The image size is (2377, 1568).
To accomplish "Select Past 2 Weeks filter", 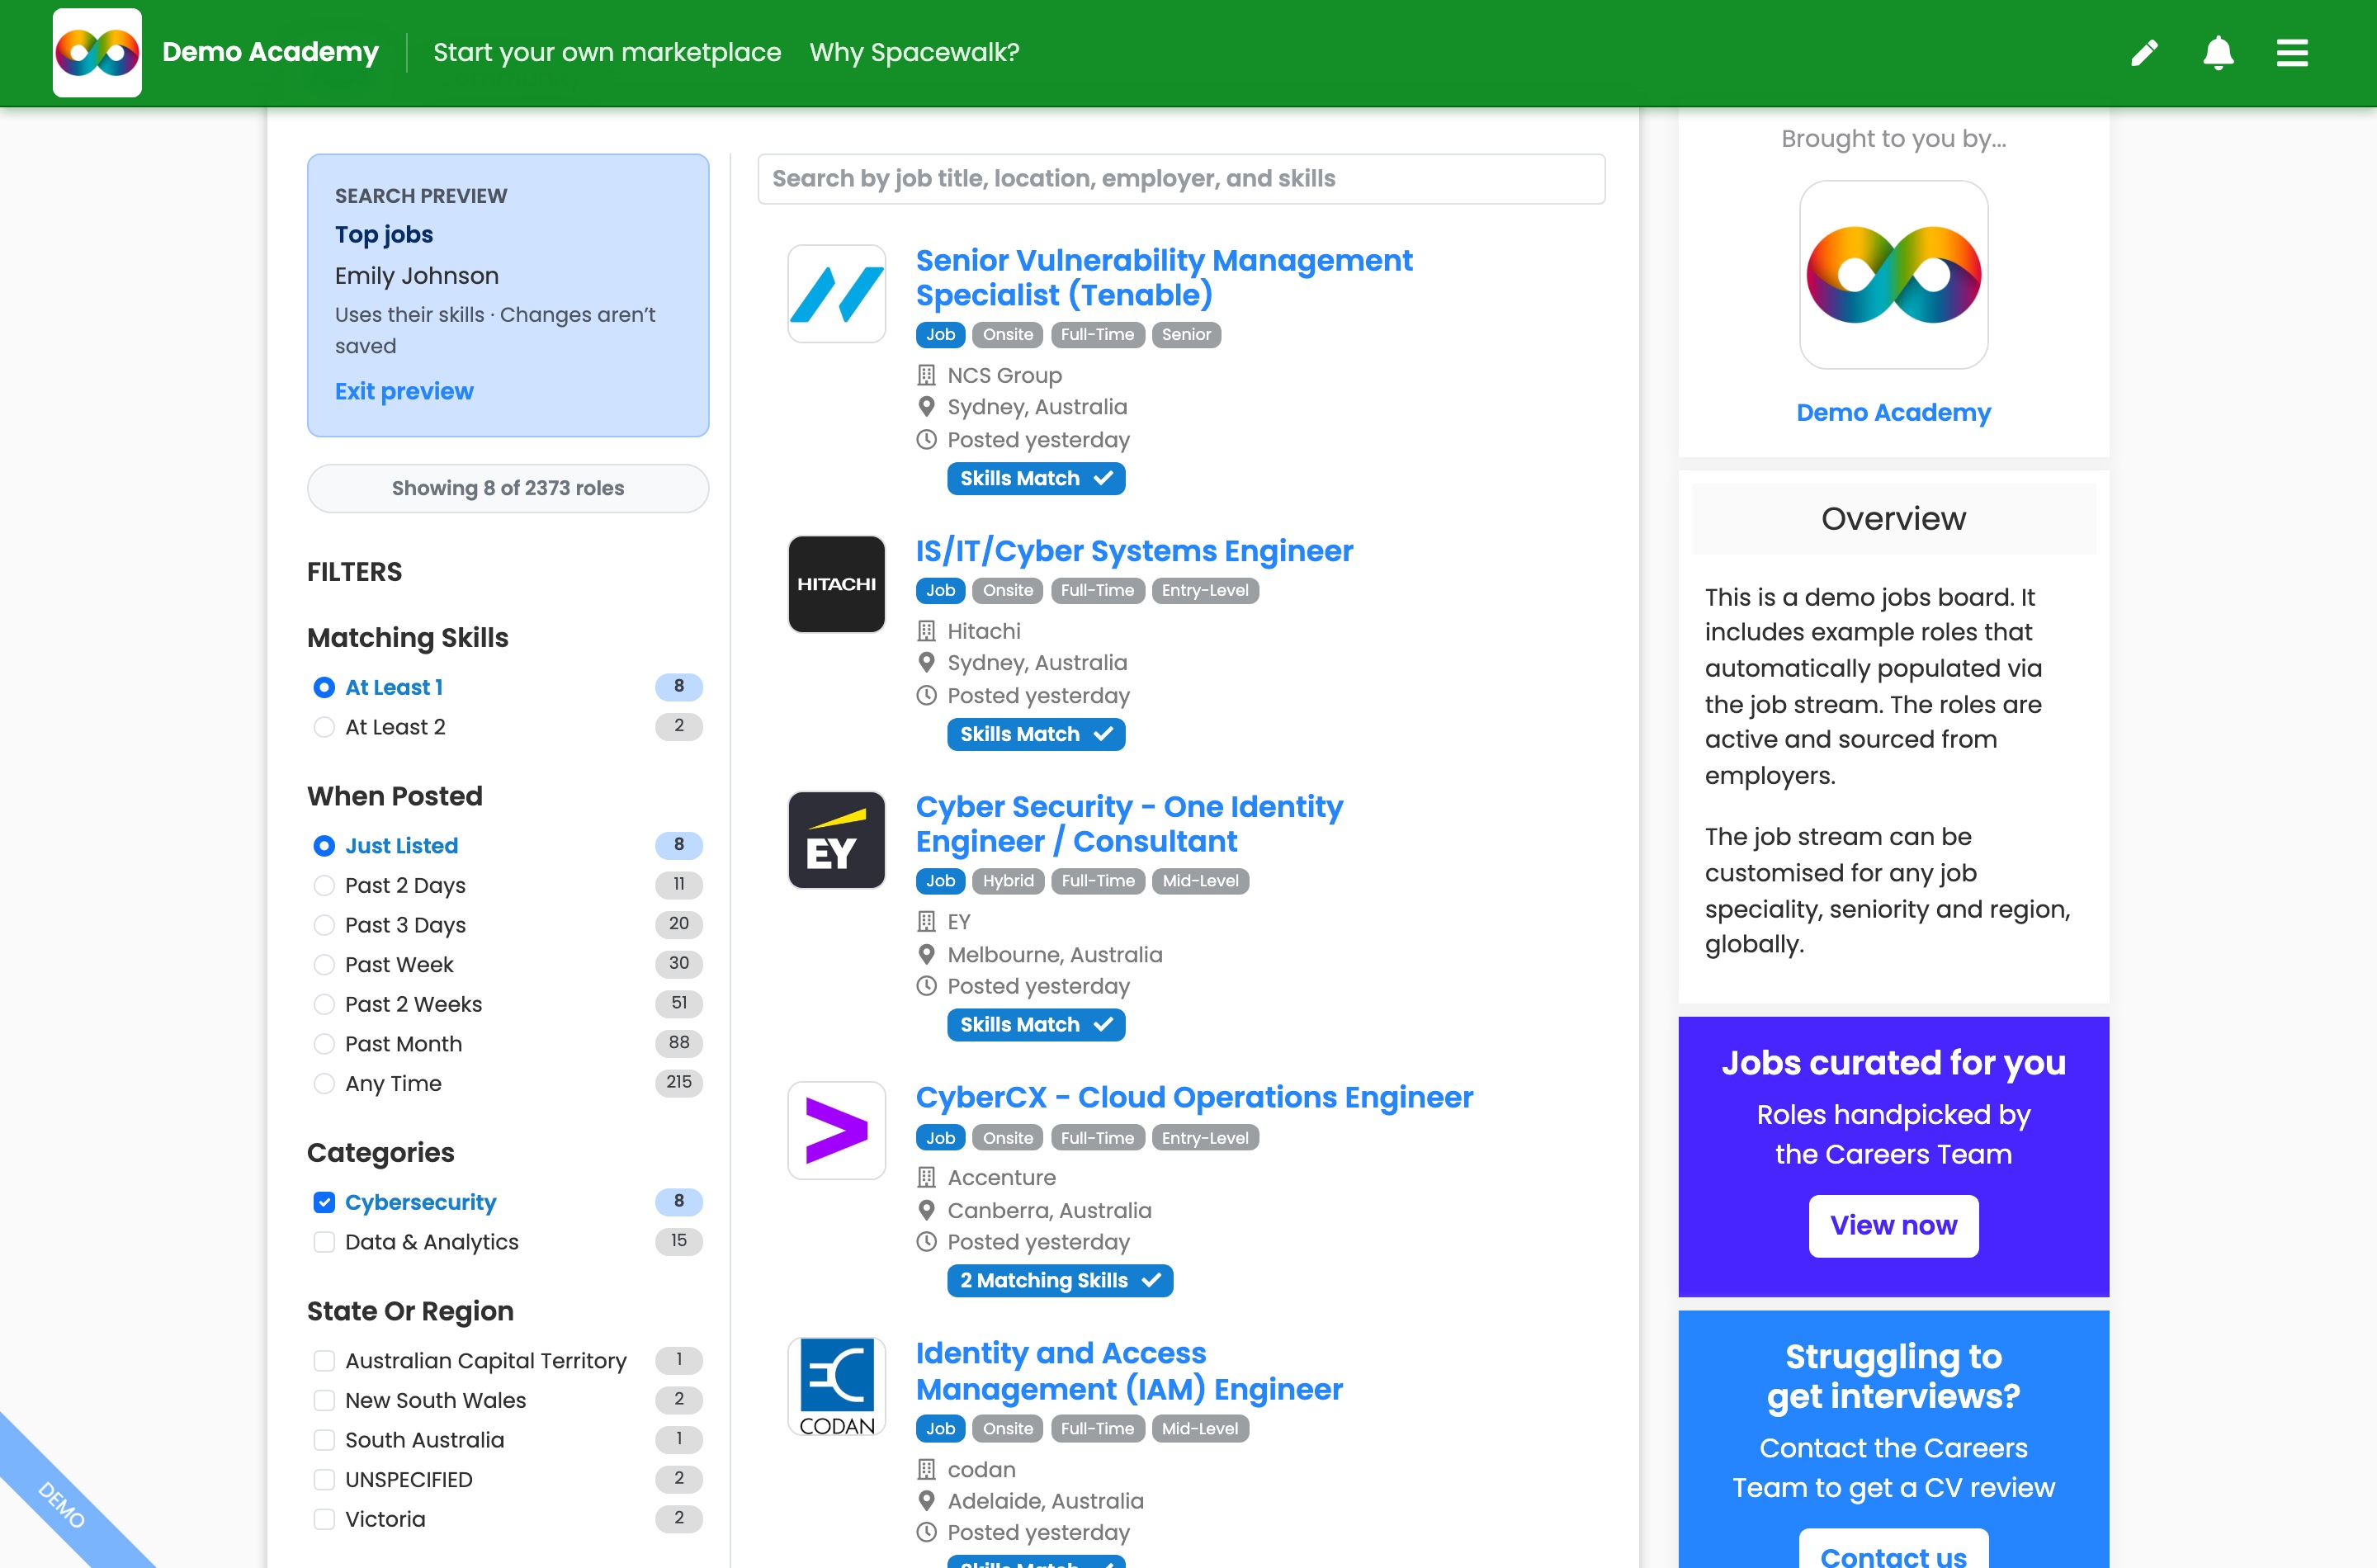I will pos(324,1004).
